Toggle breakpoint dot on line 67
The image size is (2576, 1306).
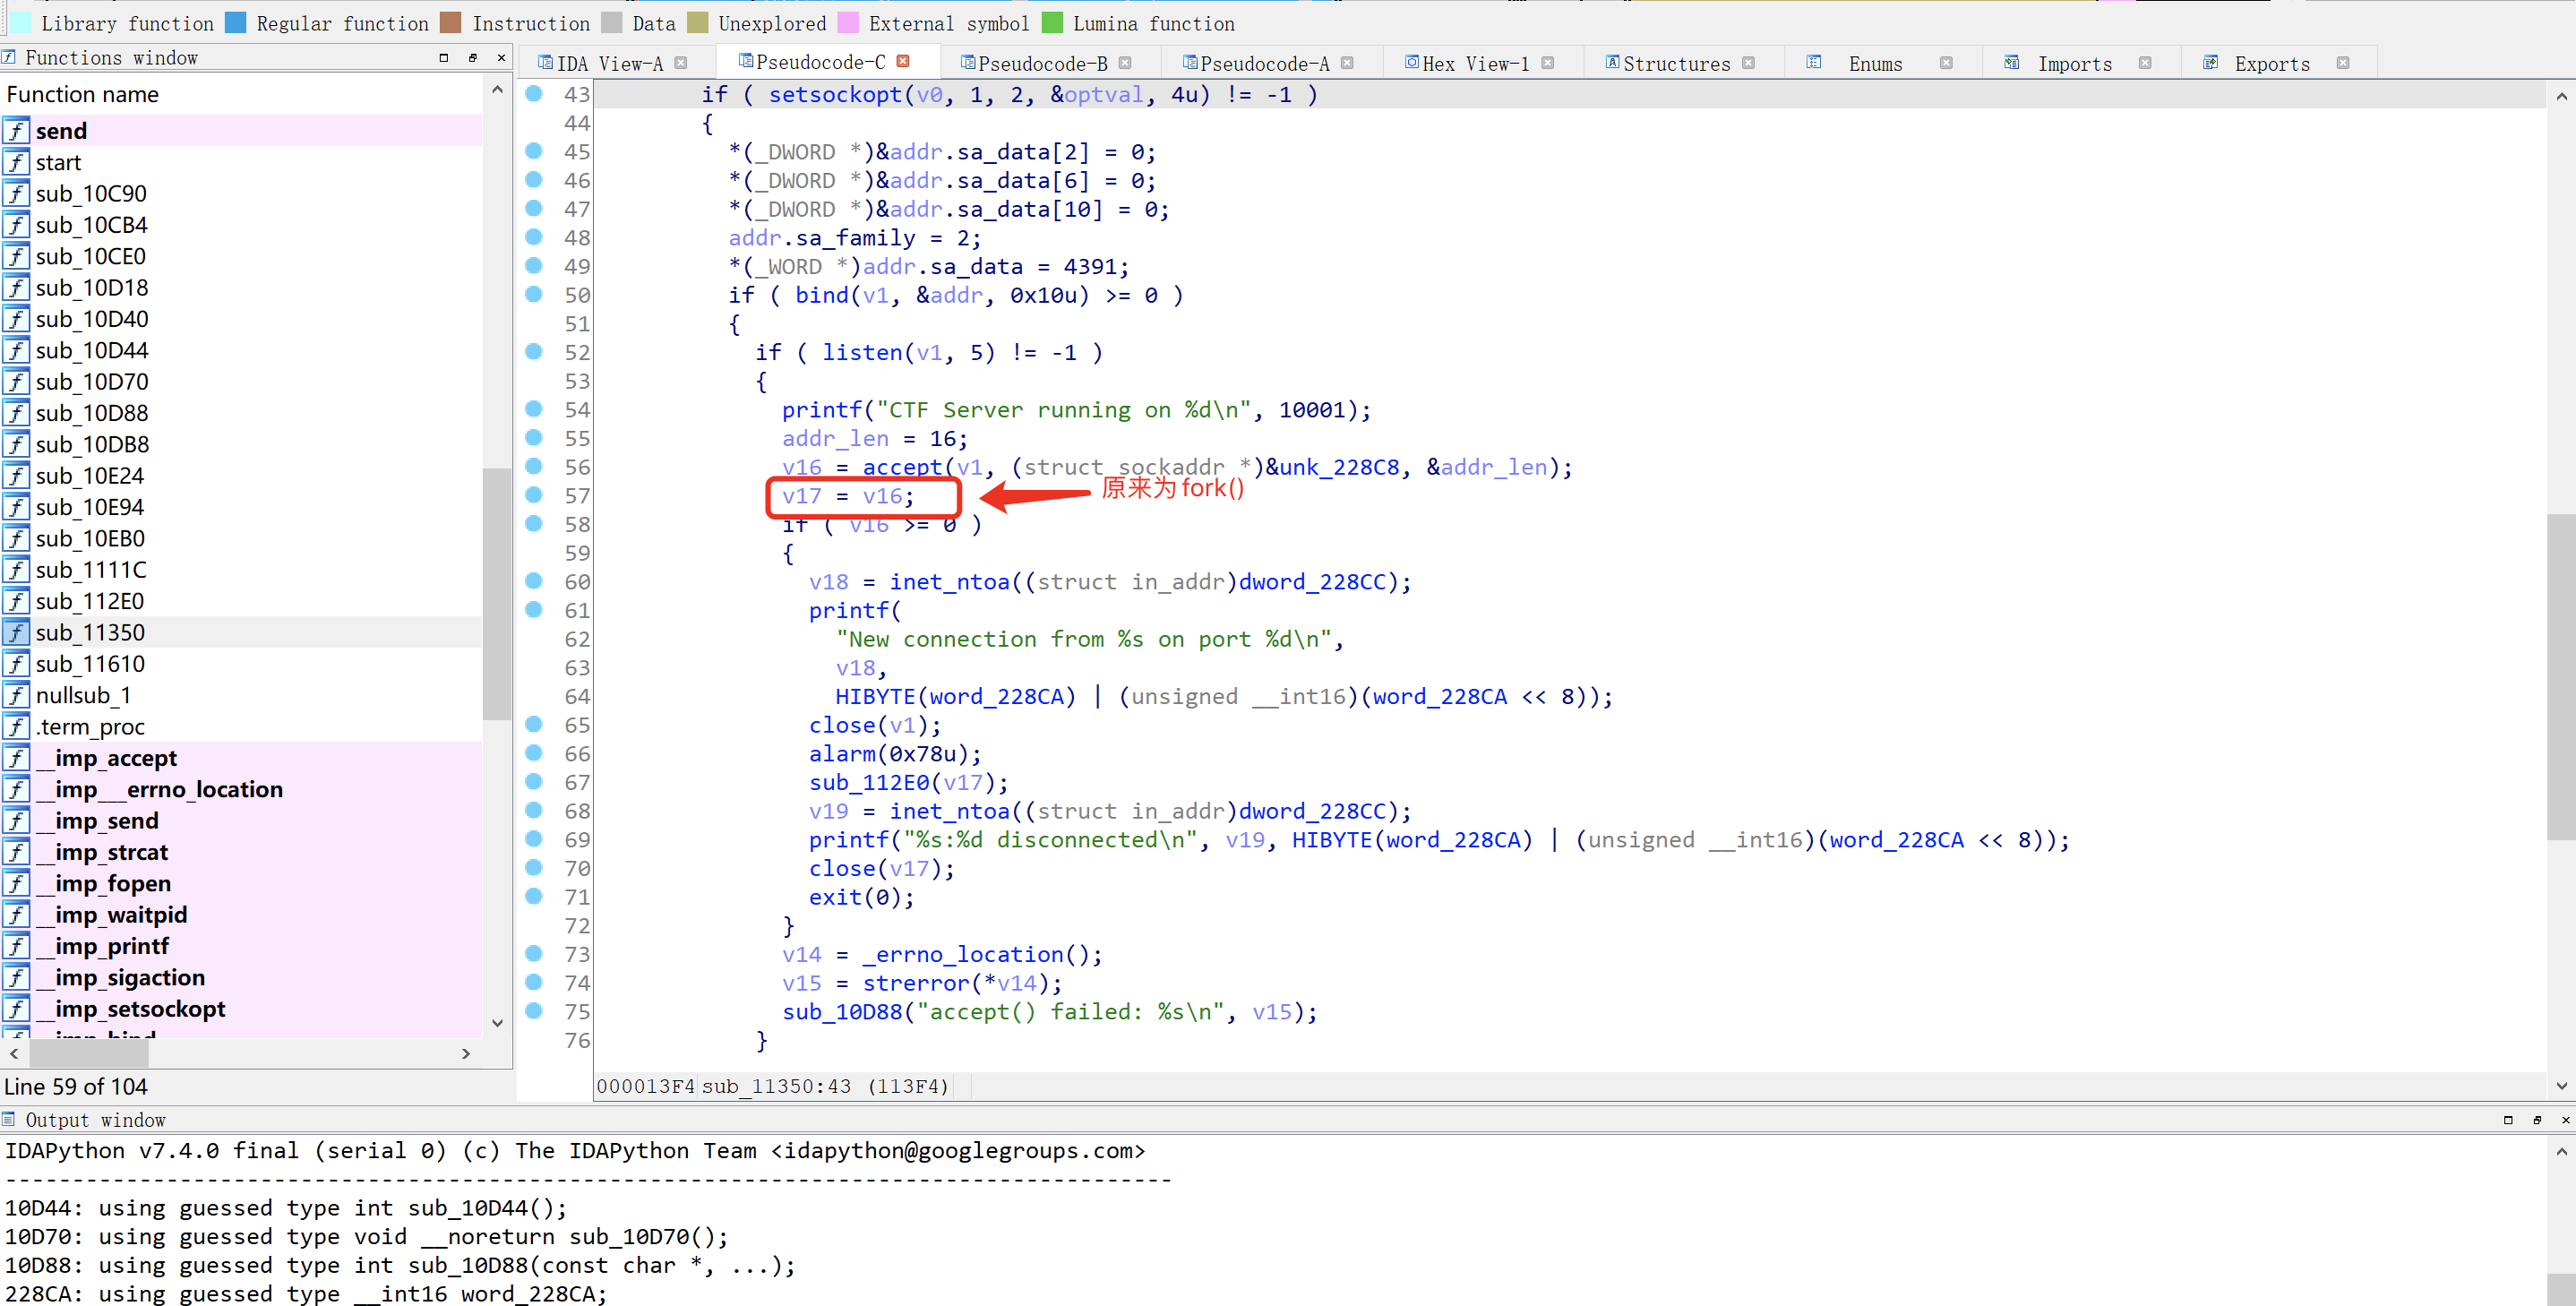pyautogui.click(x=534, y=781)
